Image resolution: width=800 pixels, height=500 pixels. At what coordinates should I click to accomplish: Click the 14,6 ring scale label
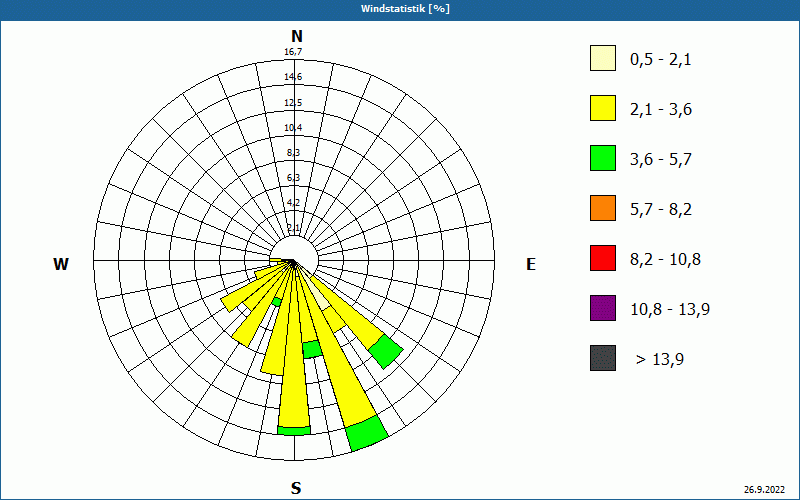pyautogui.click(x=293, y=77)
